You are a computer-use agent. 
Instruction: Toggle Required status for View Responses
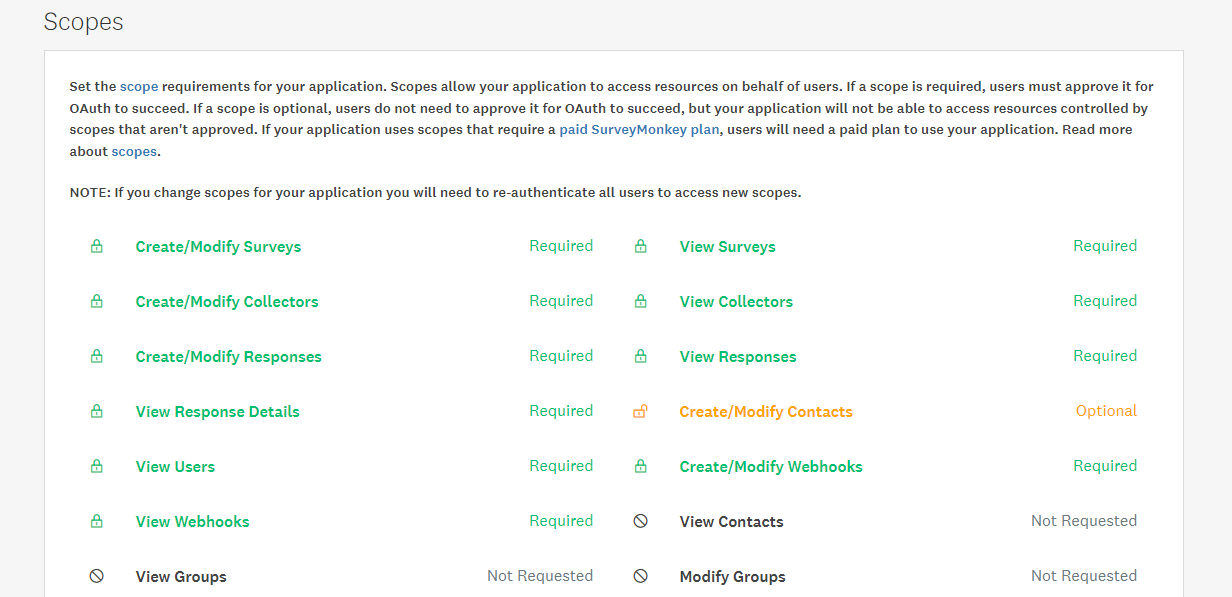(1105, 356)
